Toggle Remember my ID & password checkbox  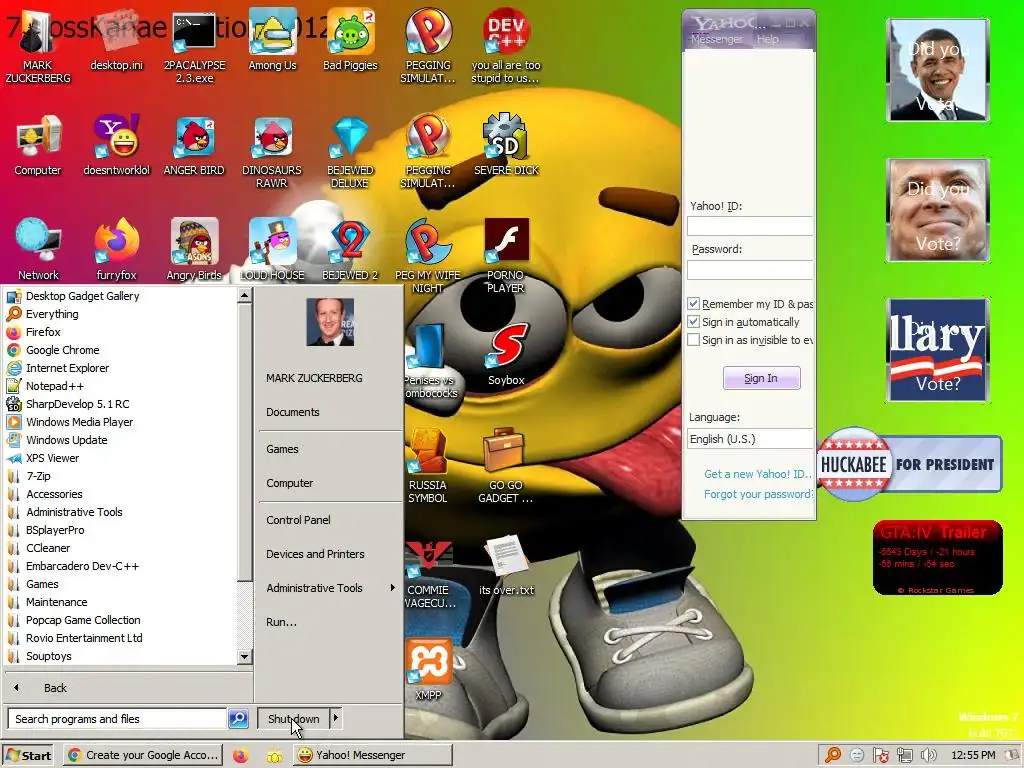pos(694,304)
